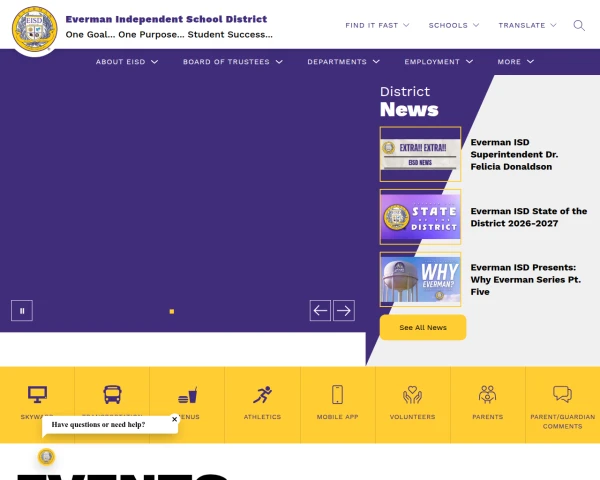This screenshot has height=480, width=600.
Task: Expand the Translate language dropdown
Action: click(528, 25)
